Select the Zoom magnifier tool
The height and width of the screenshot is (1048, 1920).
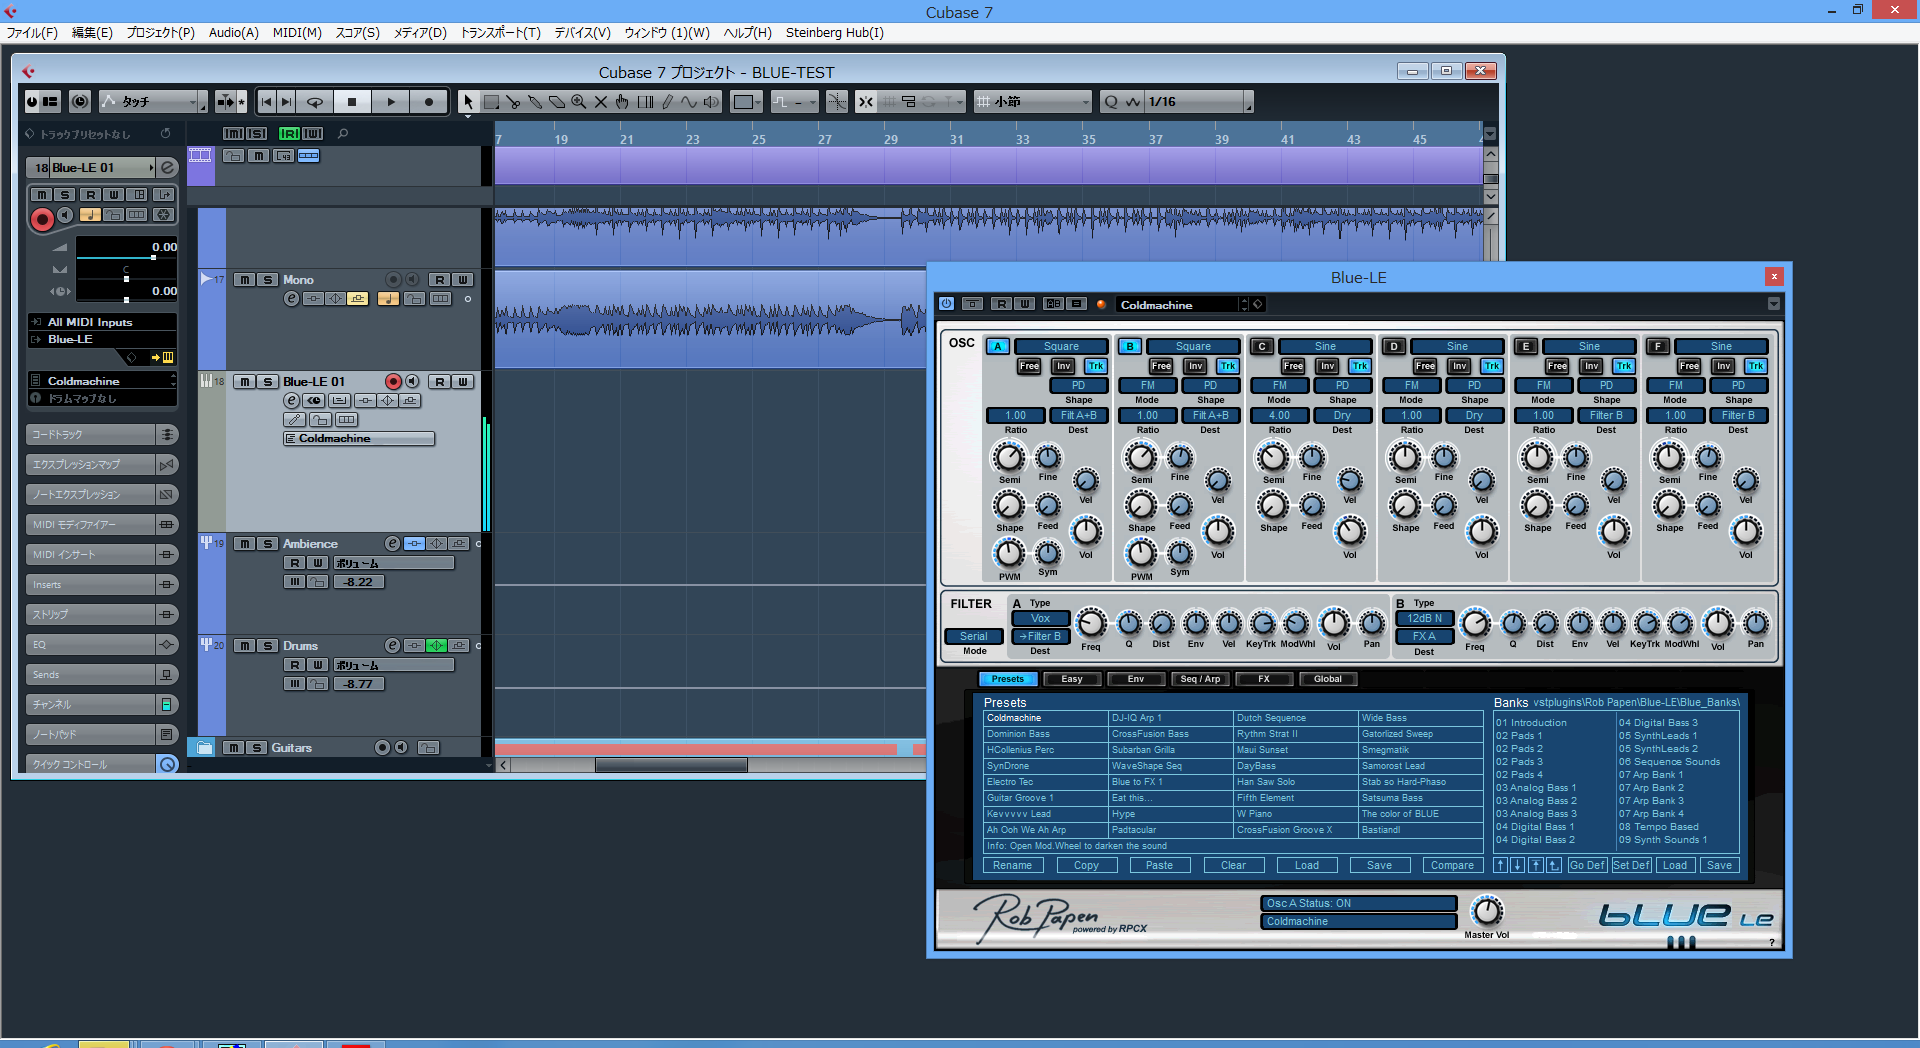tap(579, 102)
